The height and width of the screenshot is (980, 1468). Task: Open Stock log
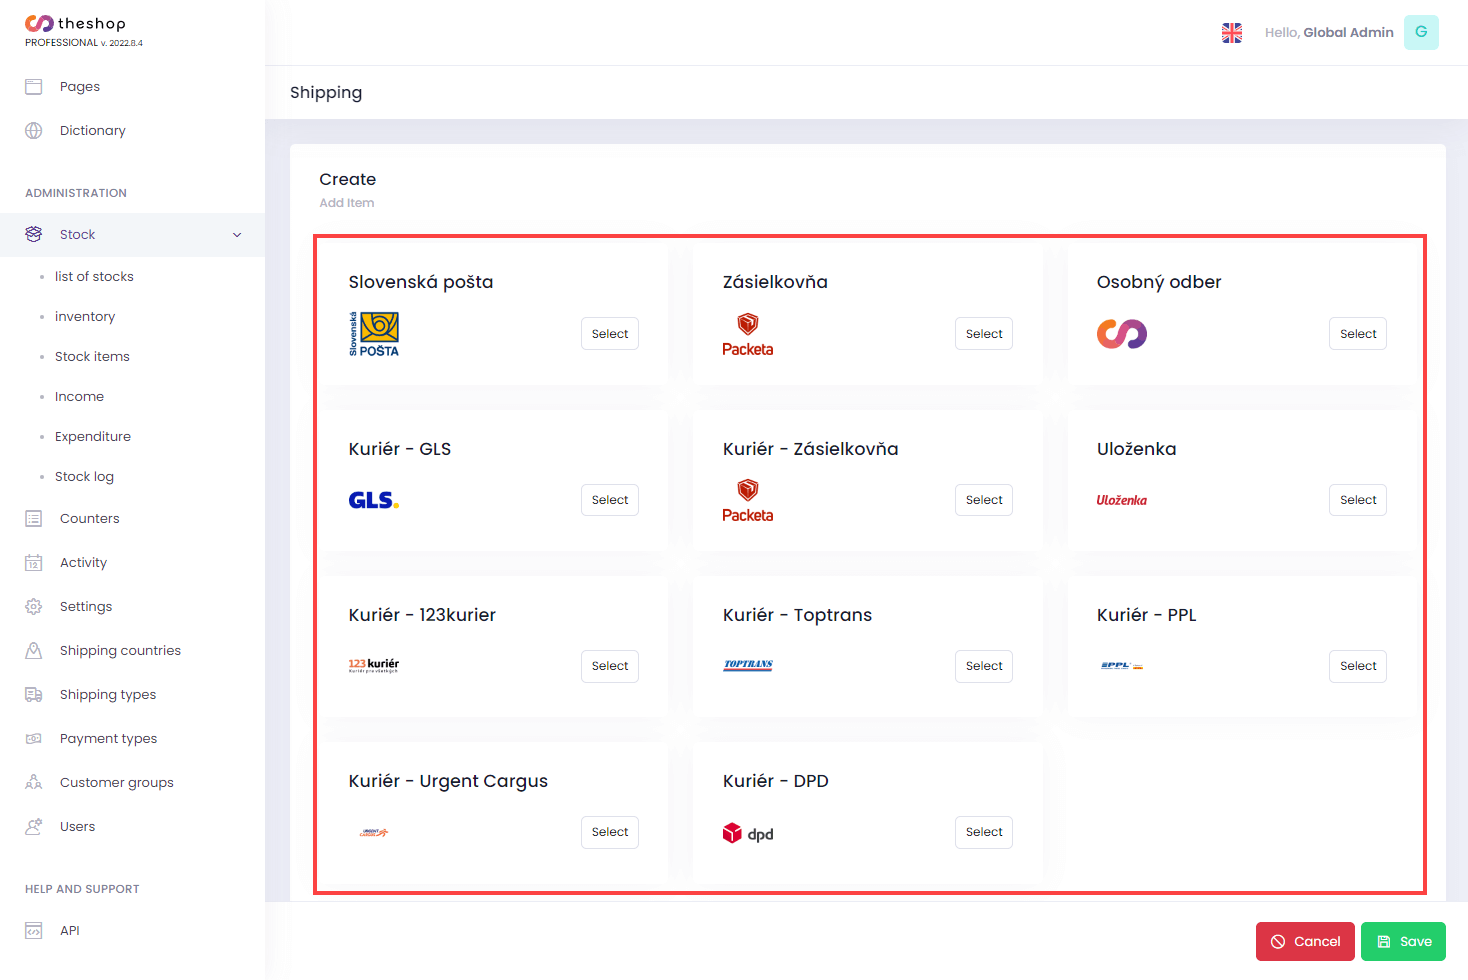(84, 477)
